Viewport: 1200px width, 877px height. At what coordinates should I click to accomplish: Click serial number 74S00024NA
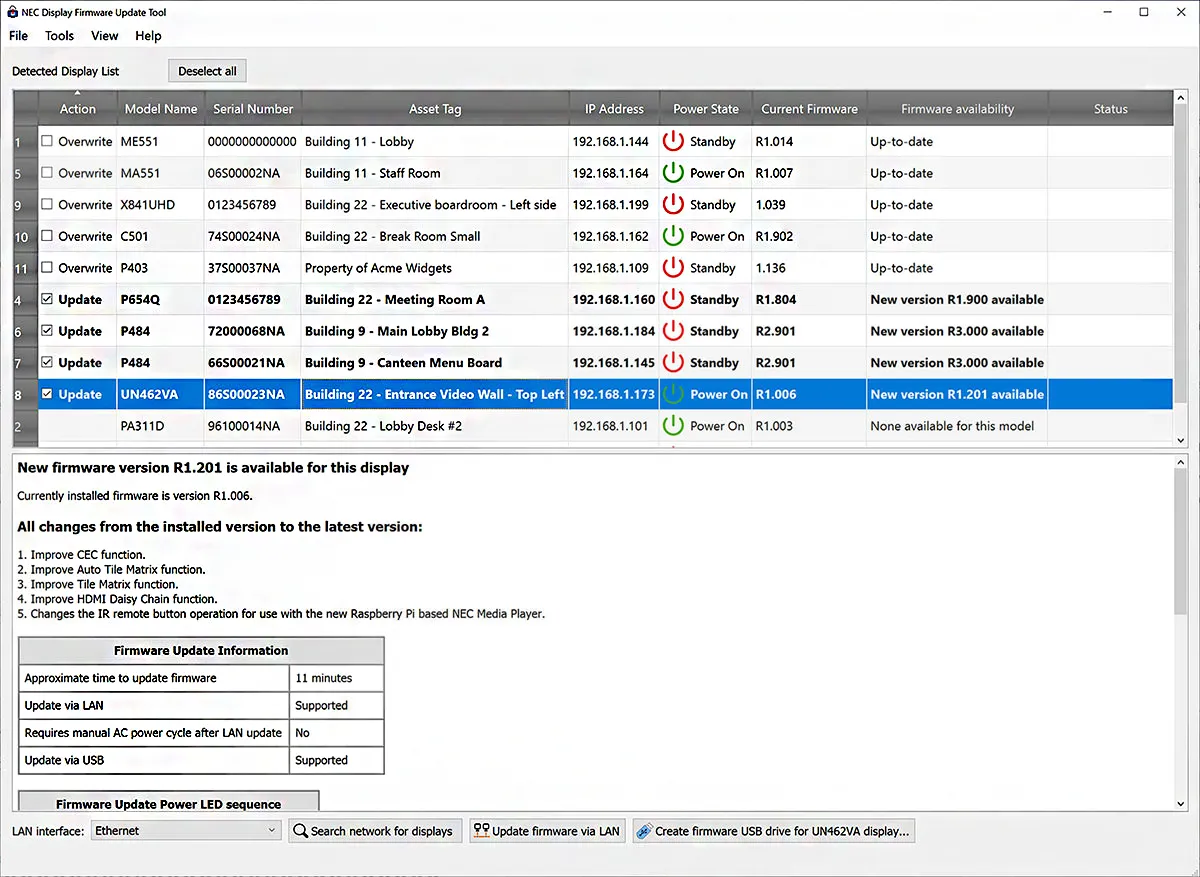coord(244,236)
